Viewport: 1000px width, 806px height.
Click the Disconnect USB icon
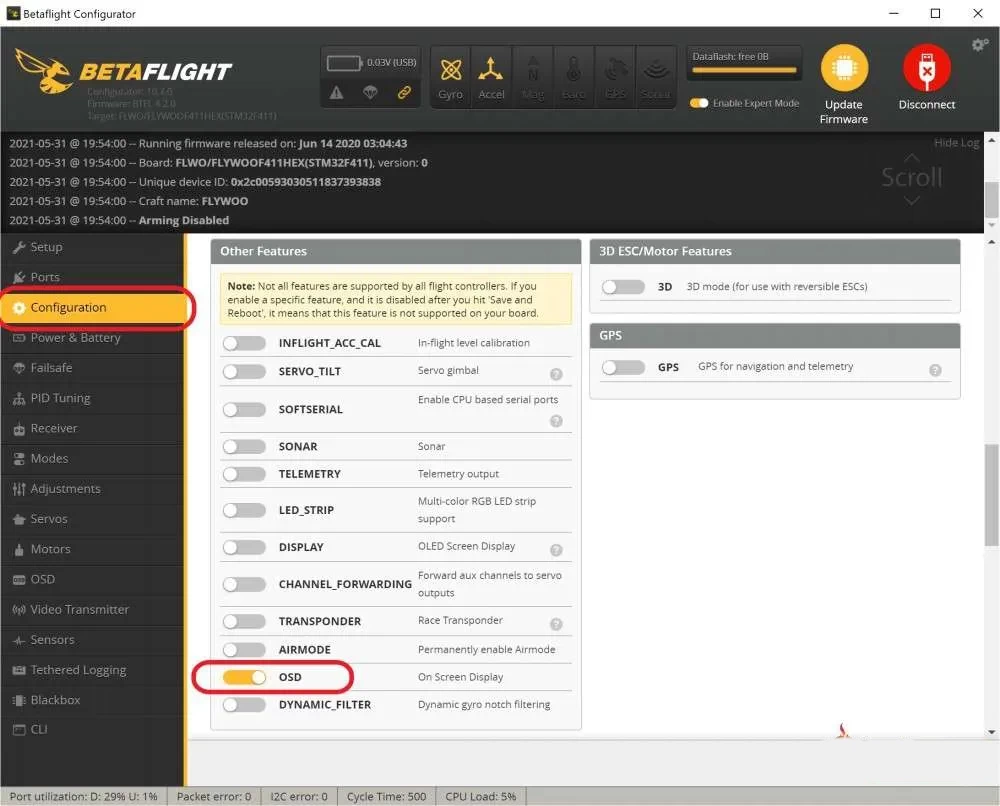point(926,69)
